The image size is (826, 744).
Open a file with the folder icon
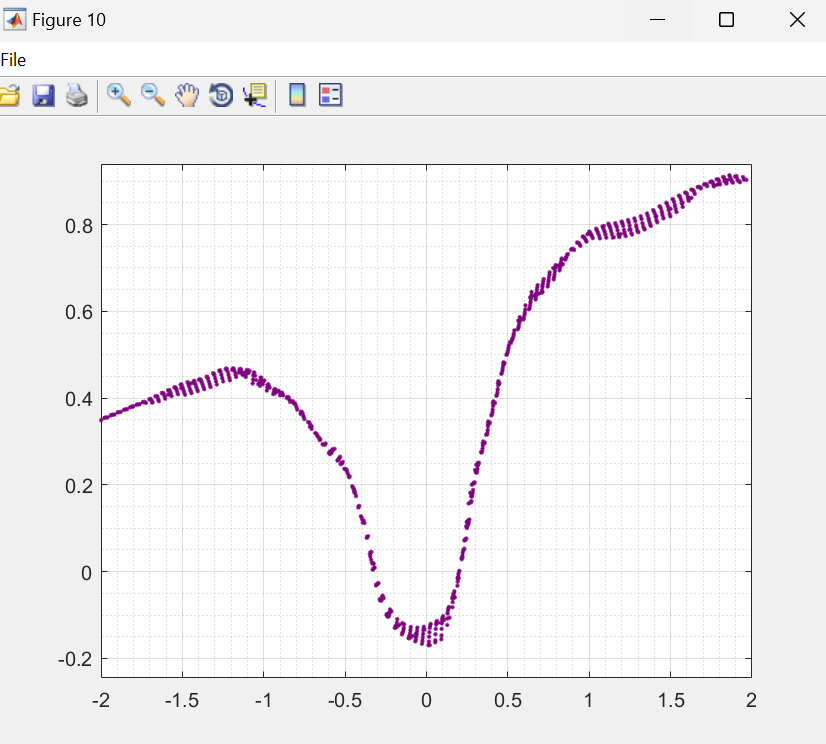[9, 96]
